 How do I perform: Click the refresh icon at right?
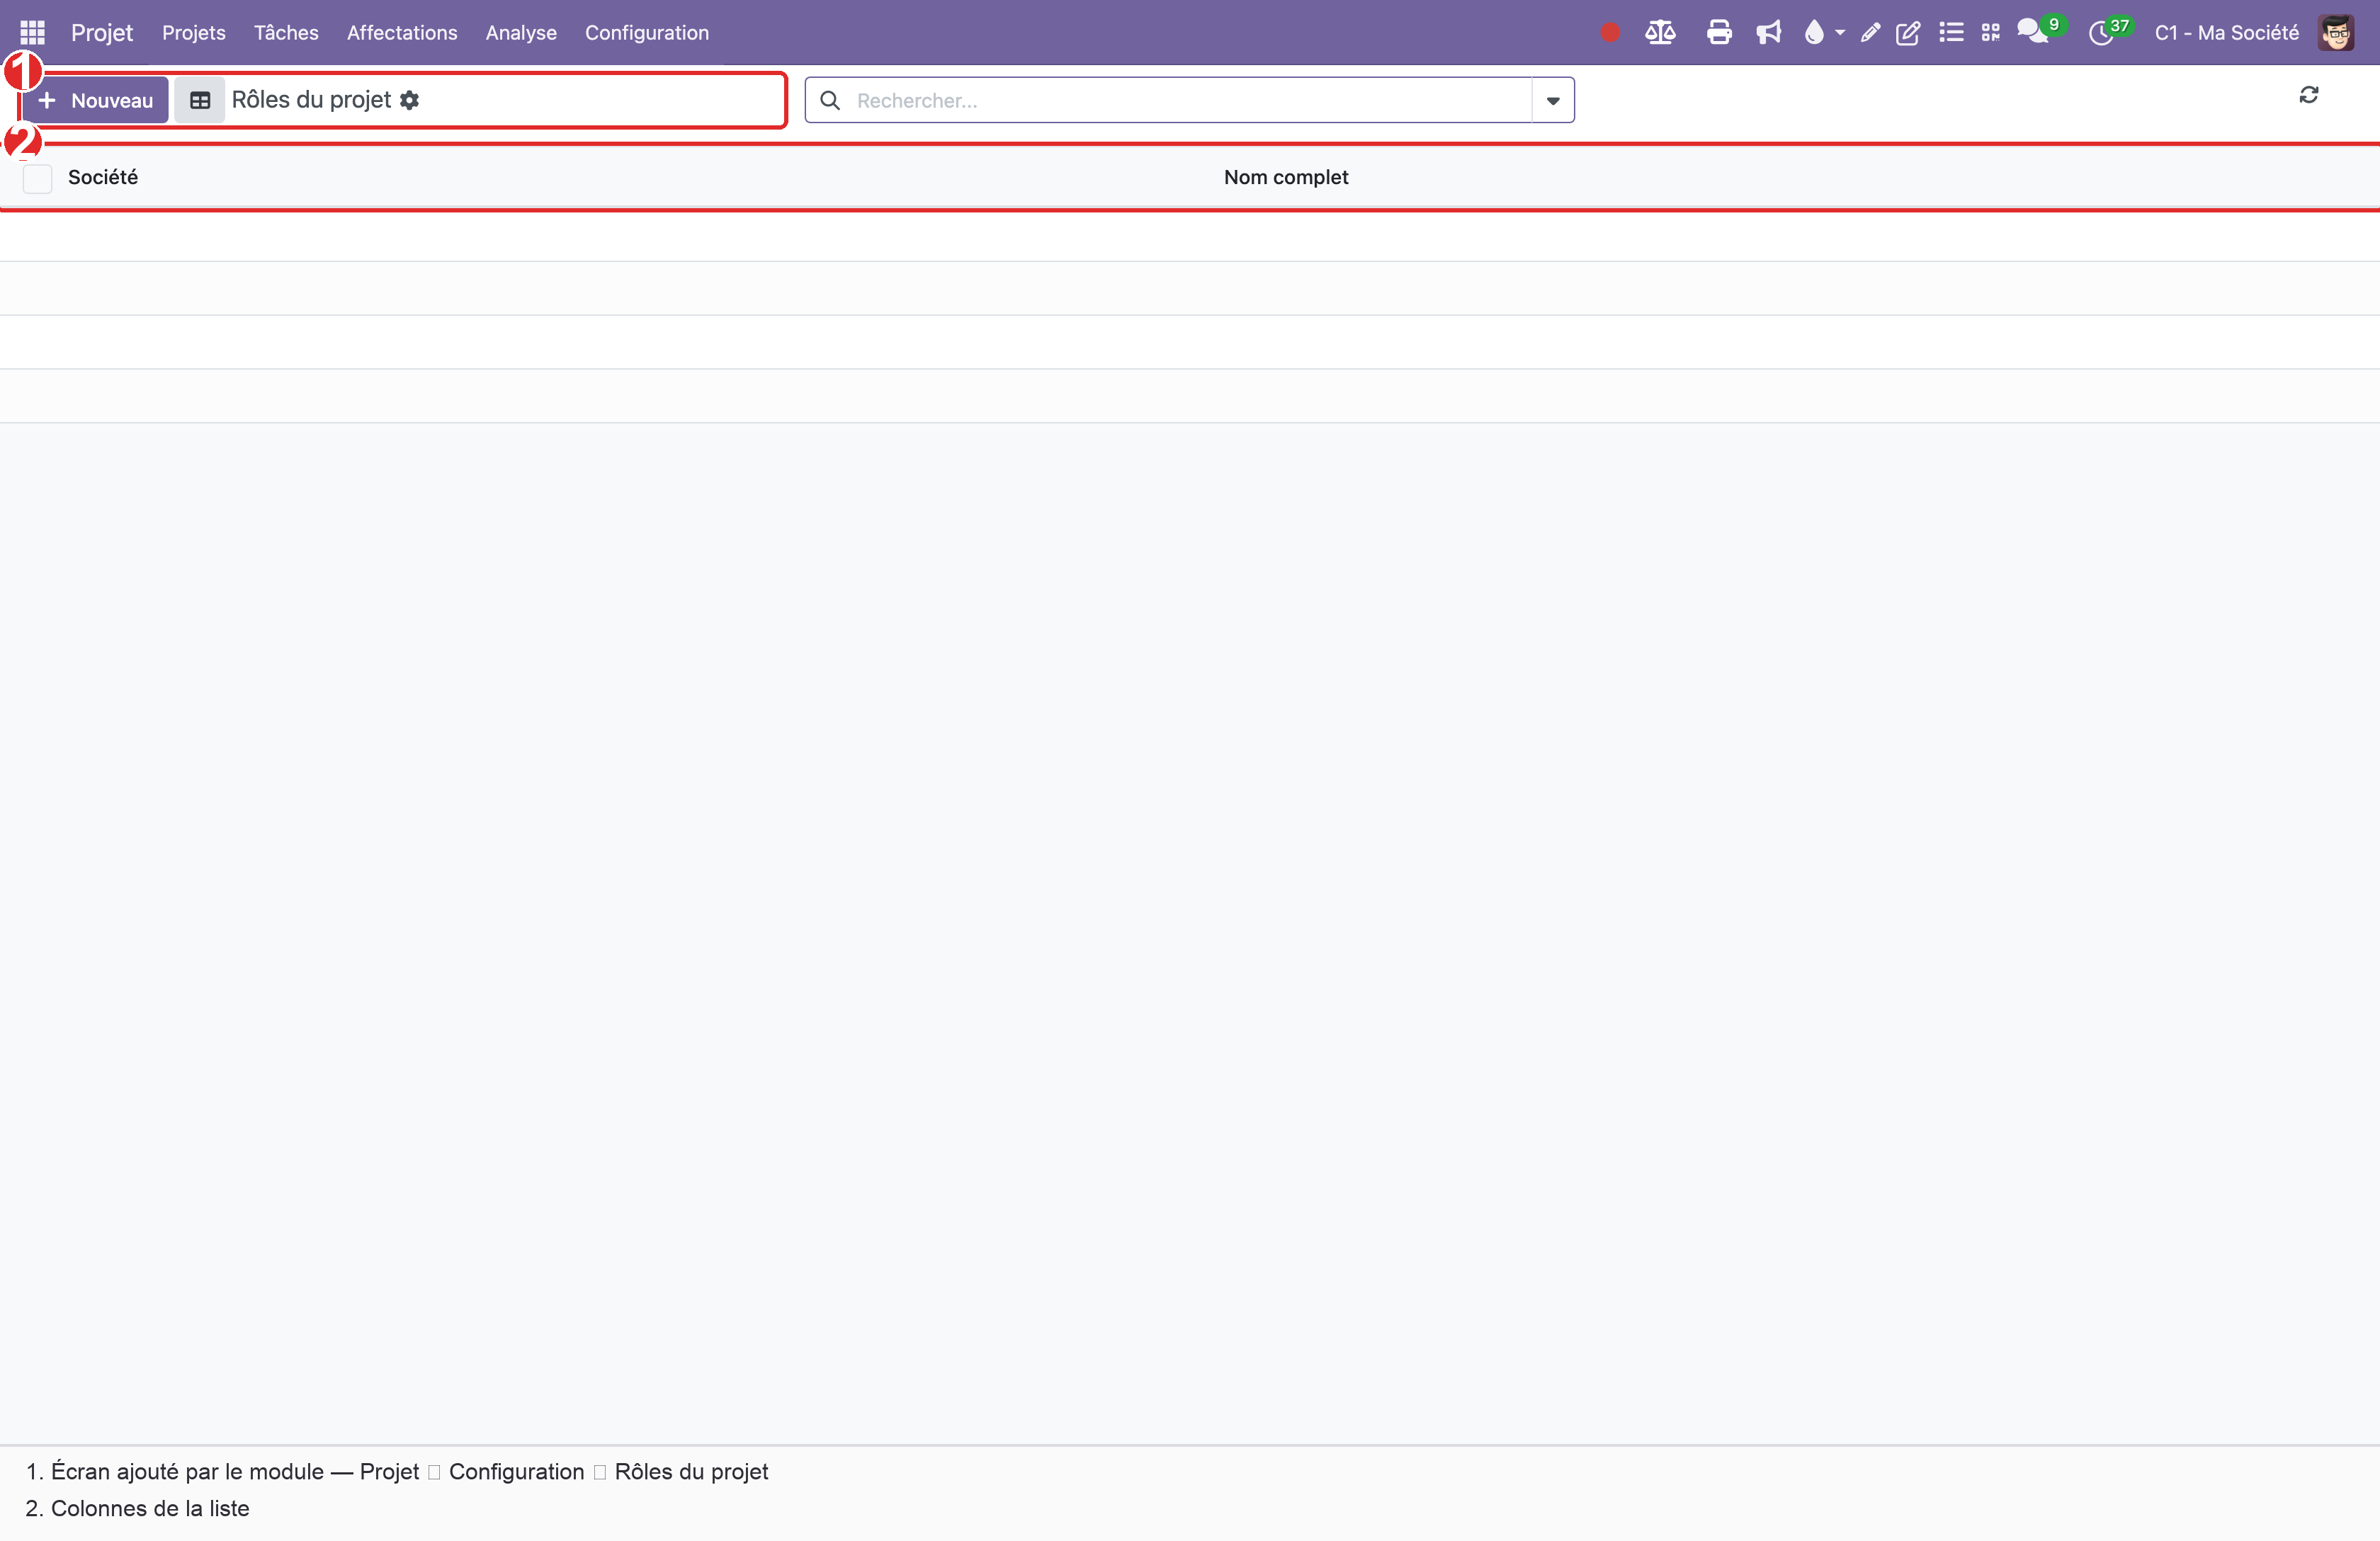[2308, 95]
